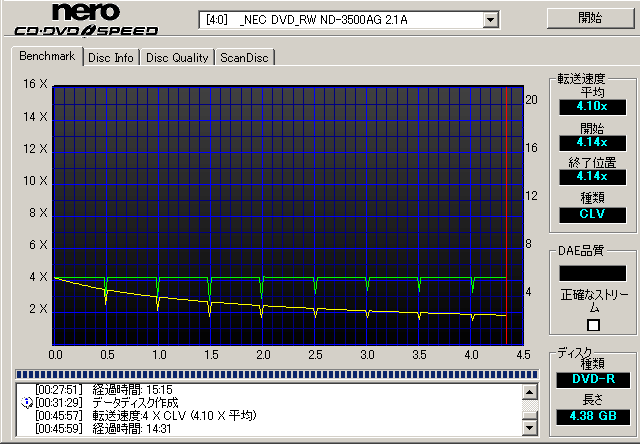Click the 開始 speed value 4.14x

pos(592,142)
